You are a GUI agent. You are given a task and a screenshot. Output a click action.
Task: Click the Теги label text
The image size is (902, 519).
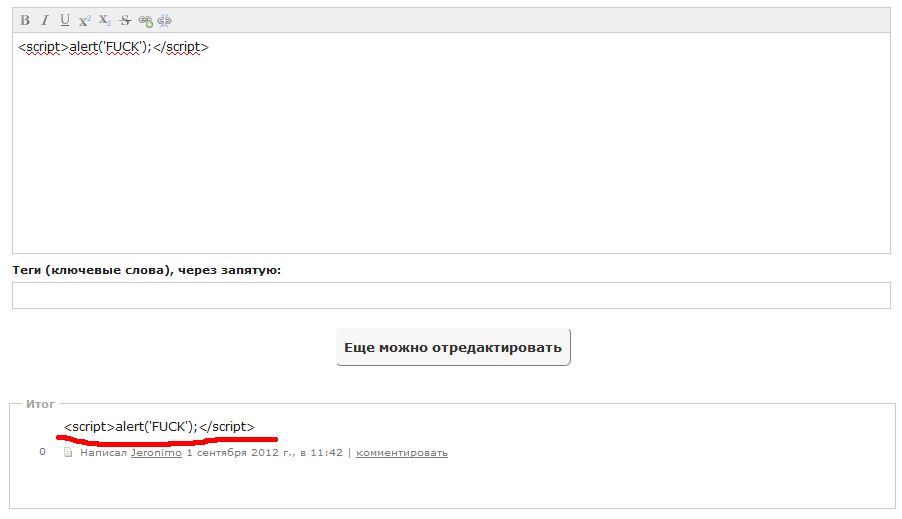(147, 270)
